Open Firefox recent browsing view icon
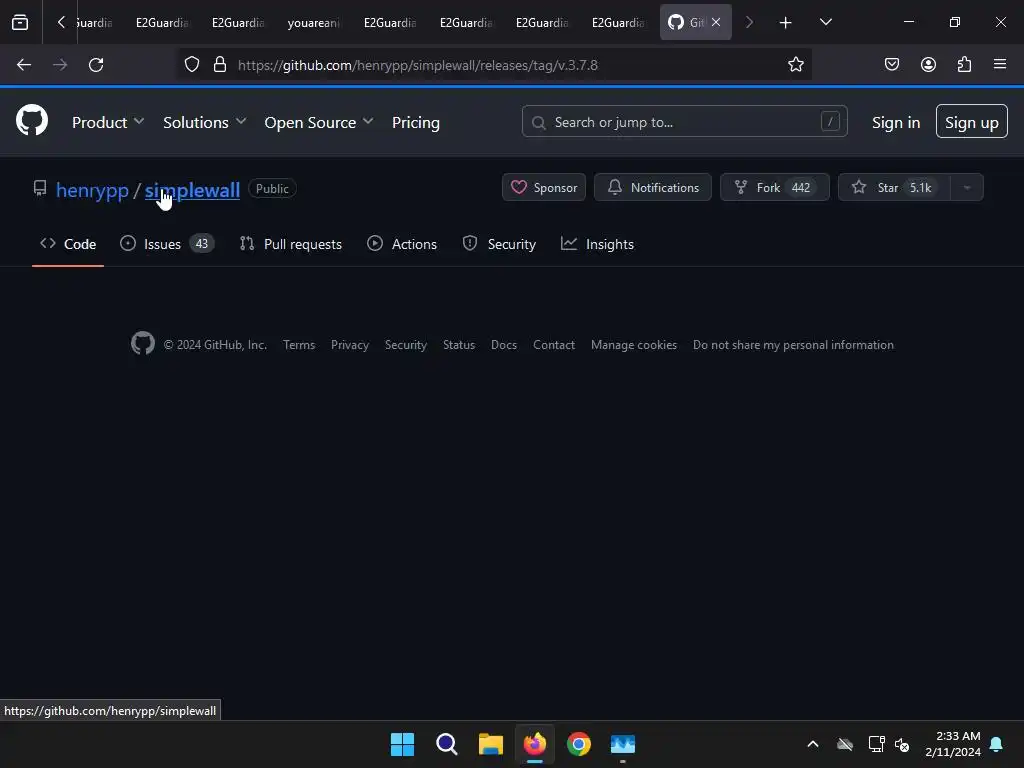 pos(20,22)
